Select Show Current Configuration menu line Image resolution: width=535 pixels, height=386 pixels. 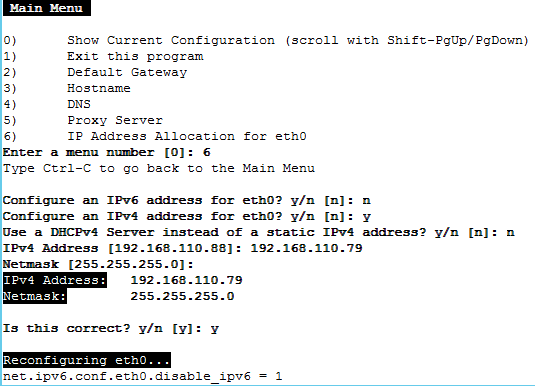(266, 40)
